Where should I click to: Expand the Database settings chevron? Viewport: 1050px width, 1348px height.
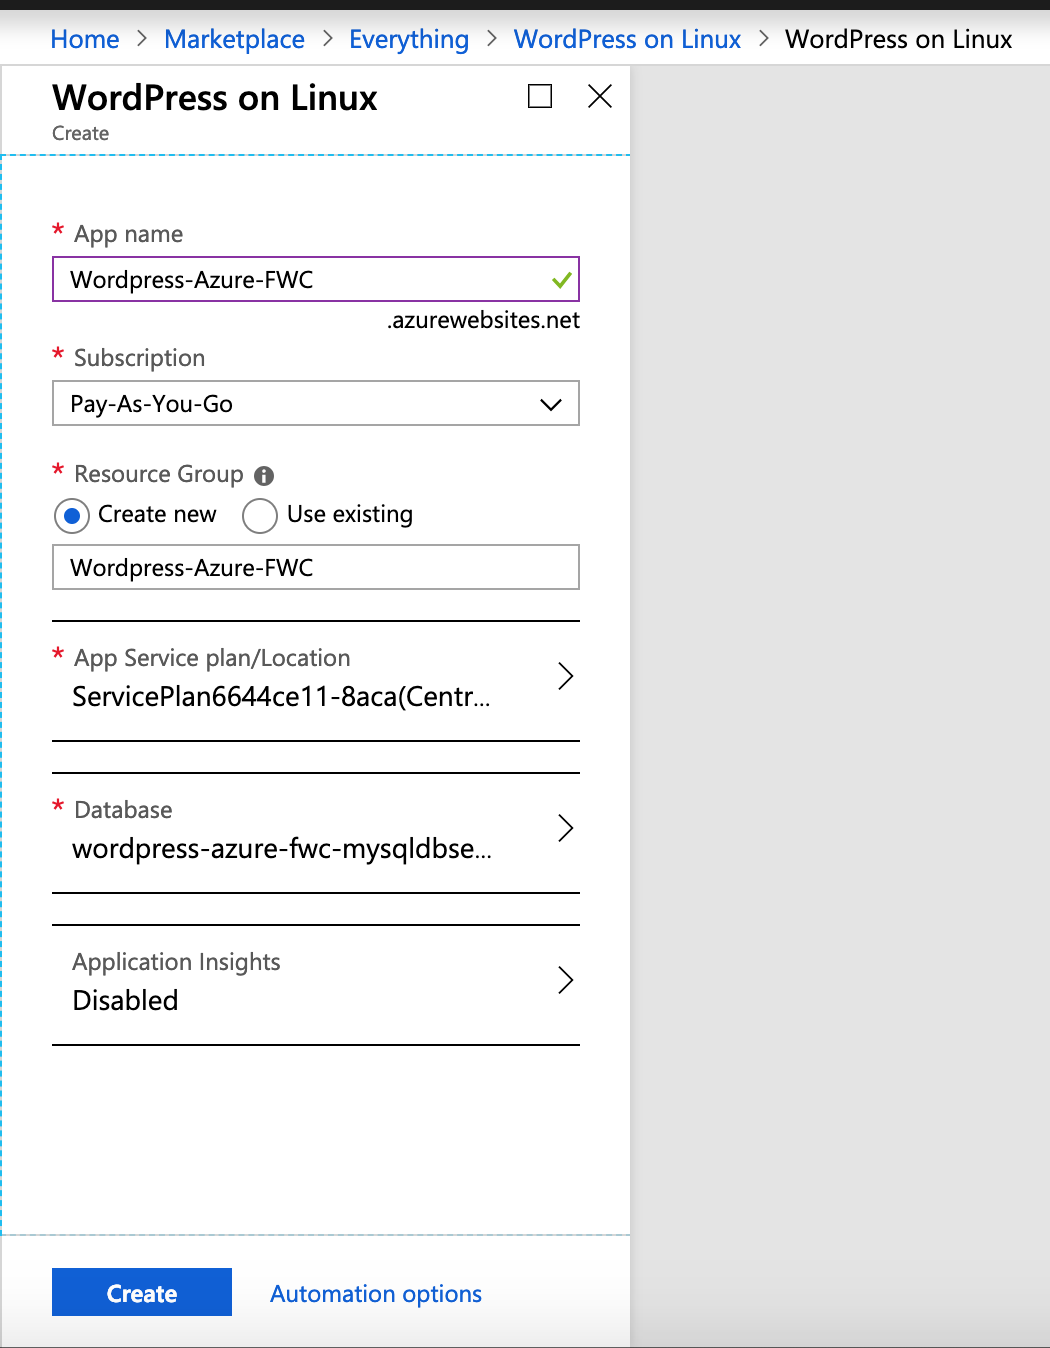565,828
